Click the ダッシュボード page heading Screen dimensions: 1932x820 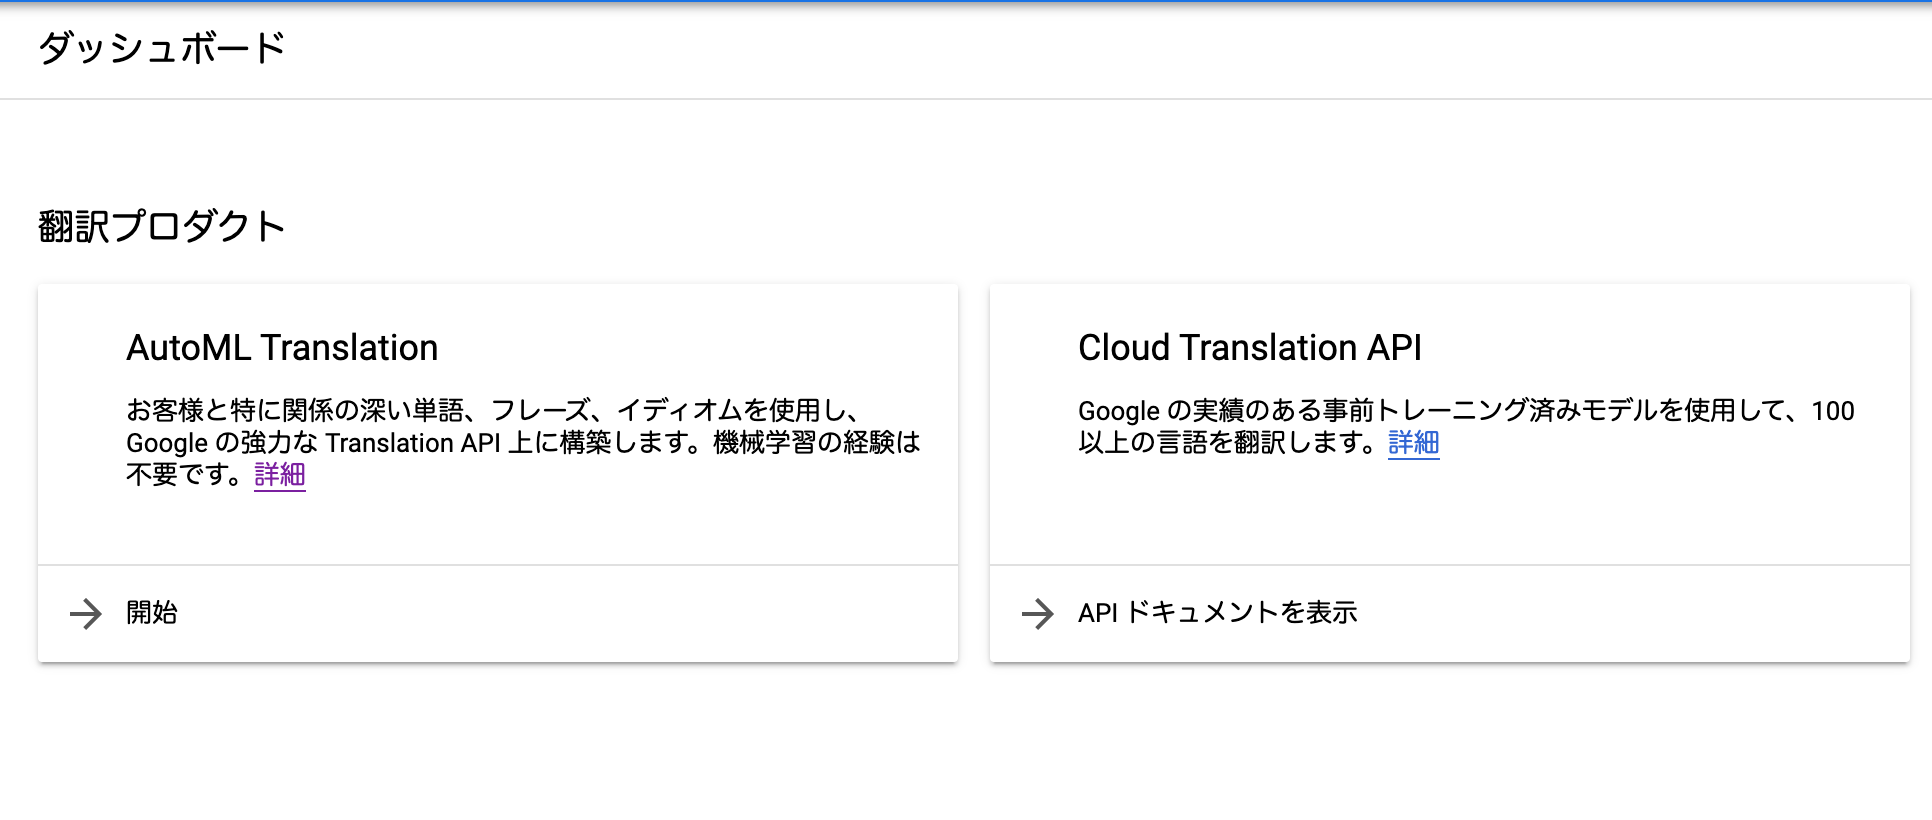pos(162,48)
